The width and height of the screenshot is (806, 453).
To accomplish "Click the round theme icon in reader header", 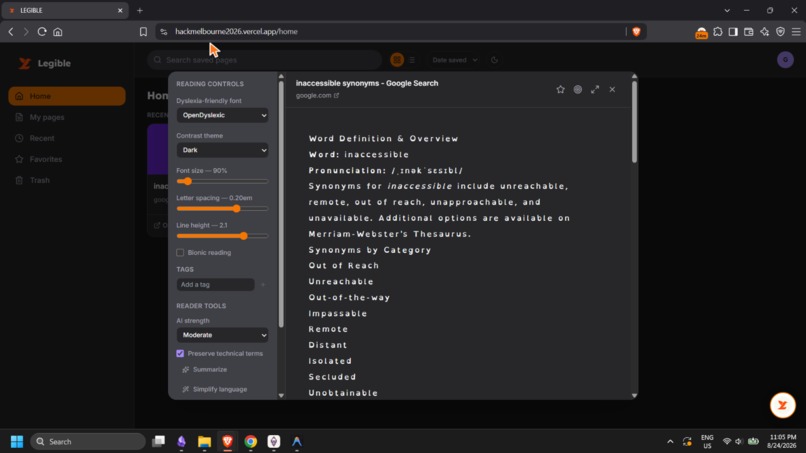I will click(578, 89).
